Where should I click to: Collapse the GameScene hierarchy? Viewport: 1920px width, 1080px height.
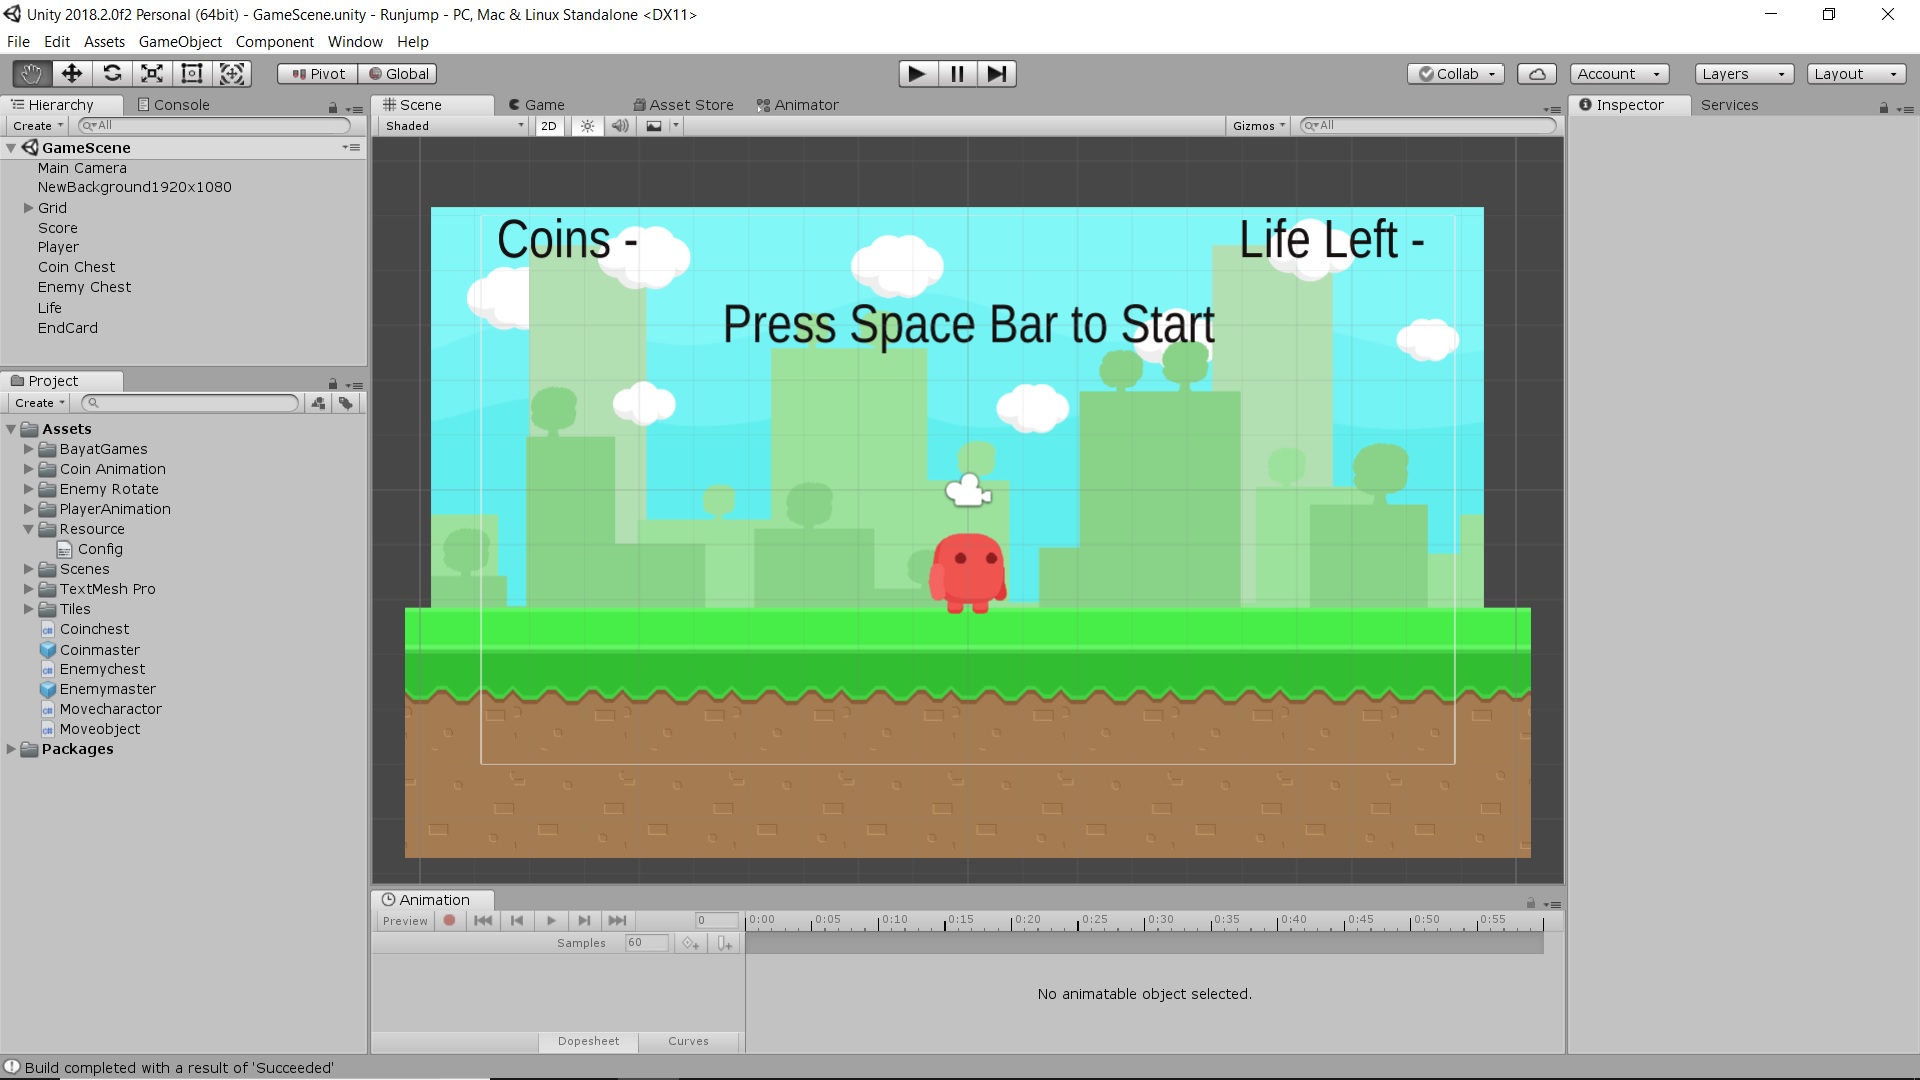click(x=11, y=148)
